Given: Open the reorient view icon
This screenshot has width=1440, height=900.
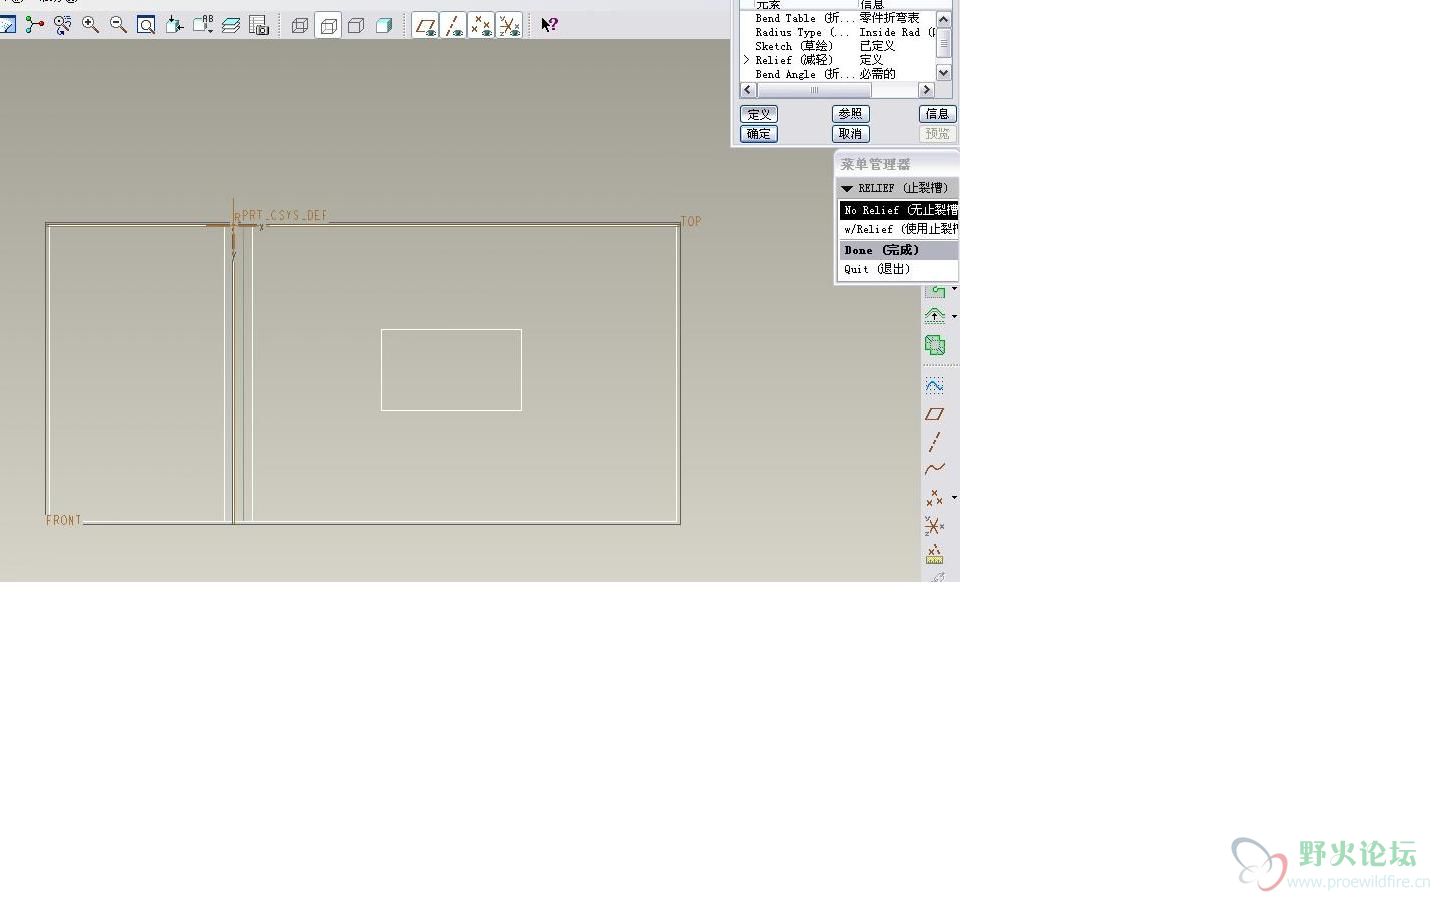Looking at the screenshot, I should (x=174, y=25).
